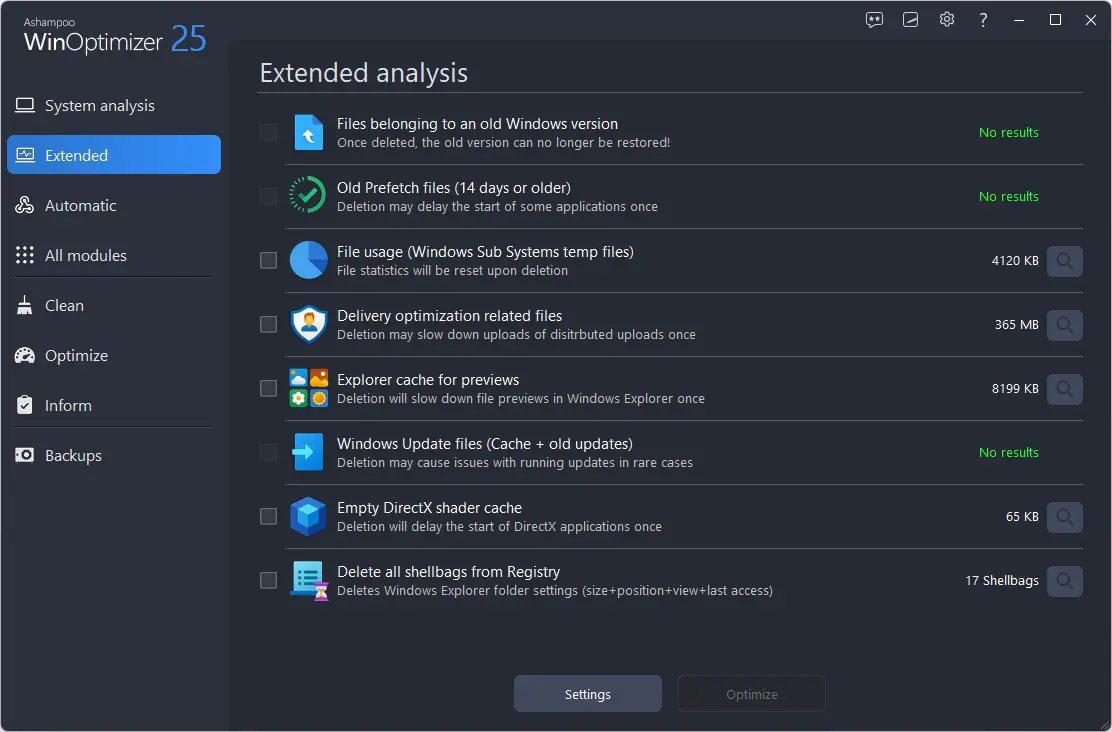The height and width of the screenshot is (732, 1112).
Task: Click the skin/theme switch icon in title bar
Action: click(911, 20)
